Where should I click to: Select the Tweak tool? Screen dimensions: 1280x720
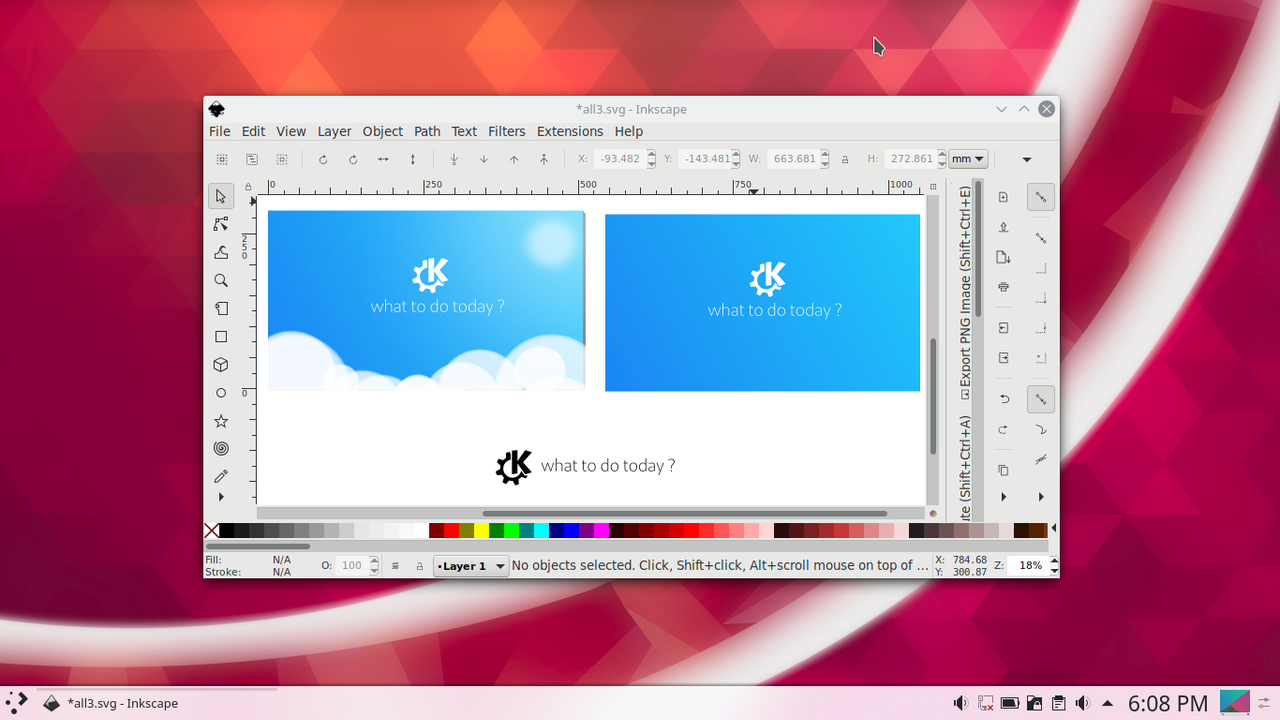(x=221, y=252)
